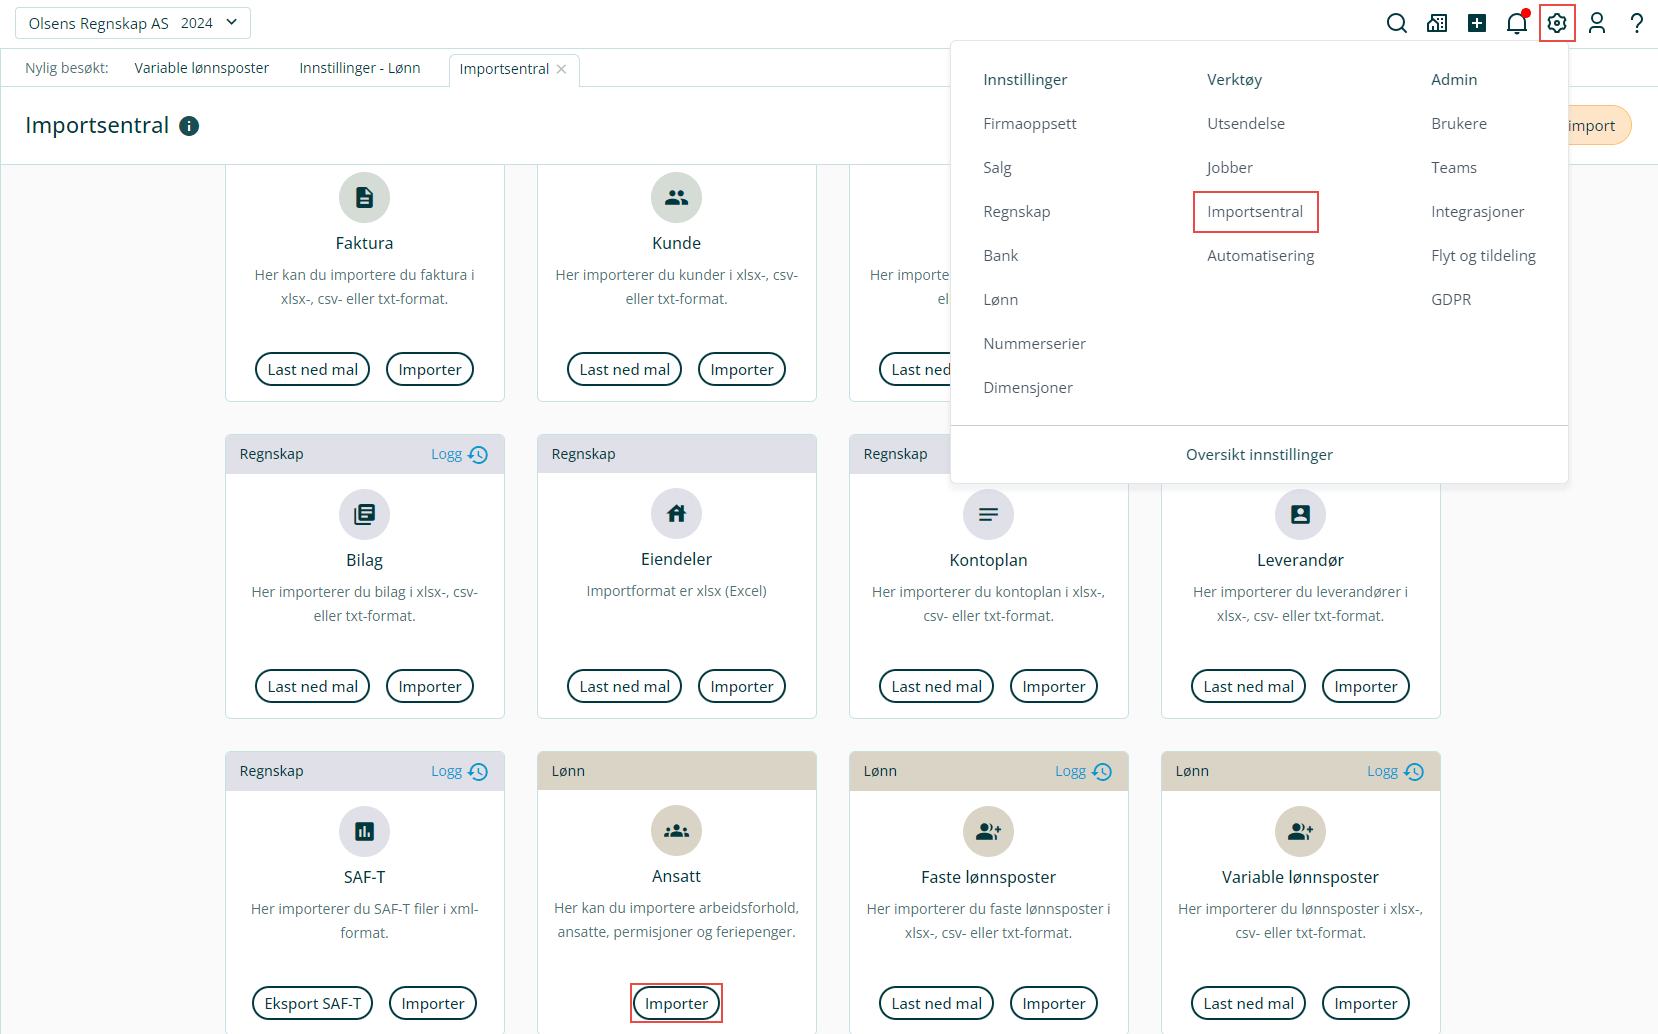1658x1034 pixels.
Task: Close the Importsentral tab
Action: point(562,69)
